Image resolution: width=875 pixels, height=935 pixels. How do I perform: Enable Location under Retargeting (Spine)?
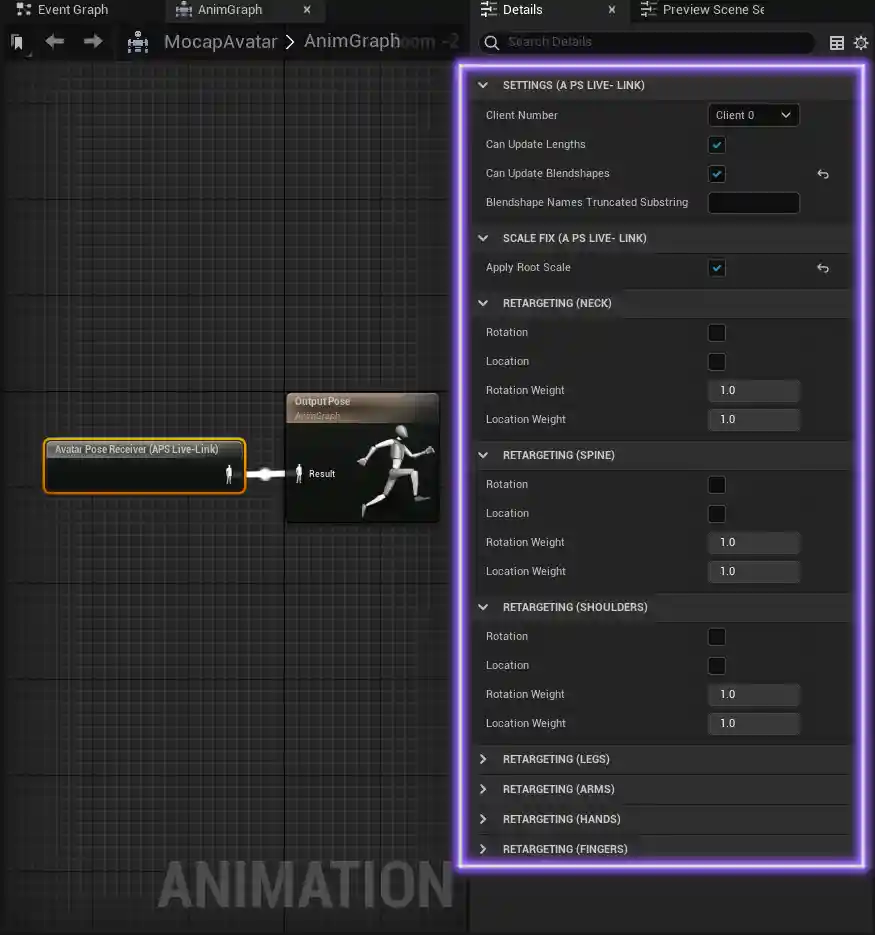pos(717,513)
